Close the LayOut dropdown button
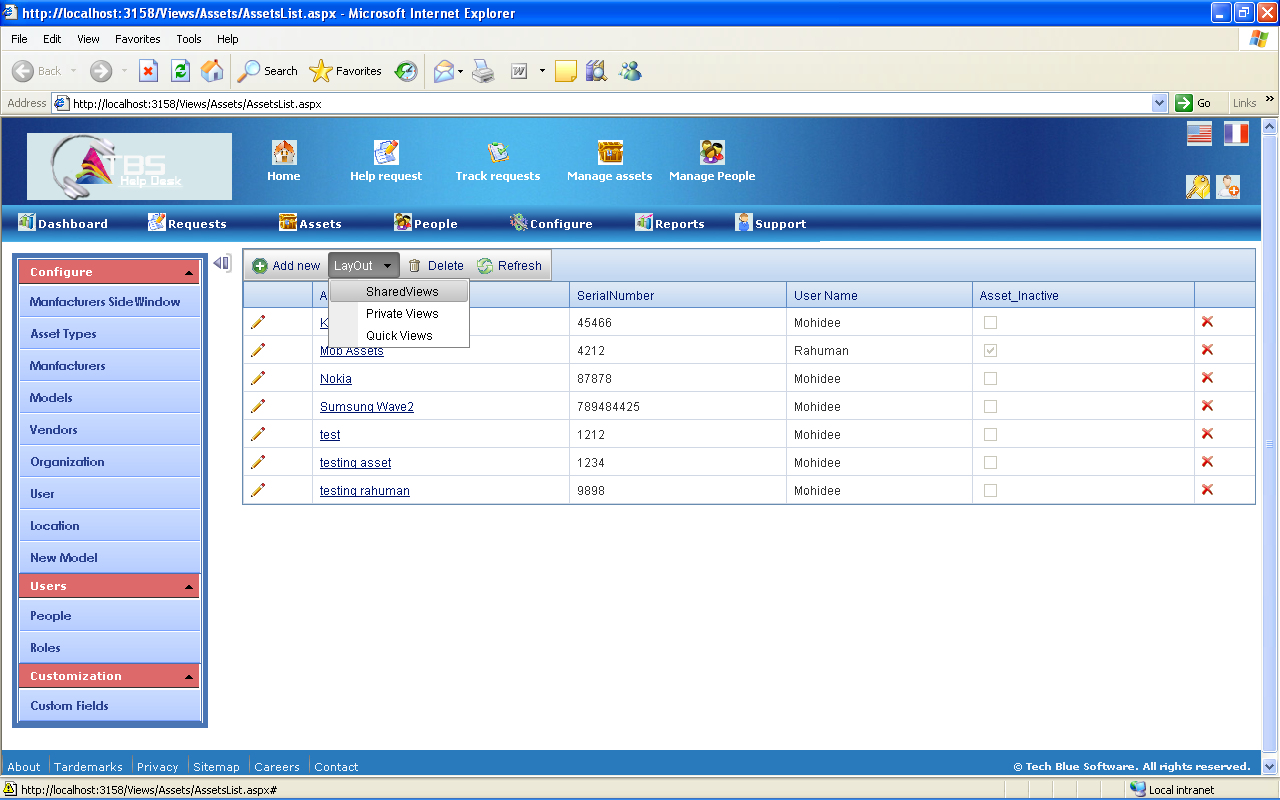 point(364,265)
